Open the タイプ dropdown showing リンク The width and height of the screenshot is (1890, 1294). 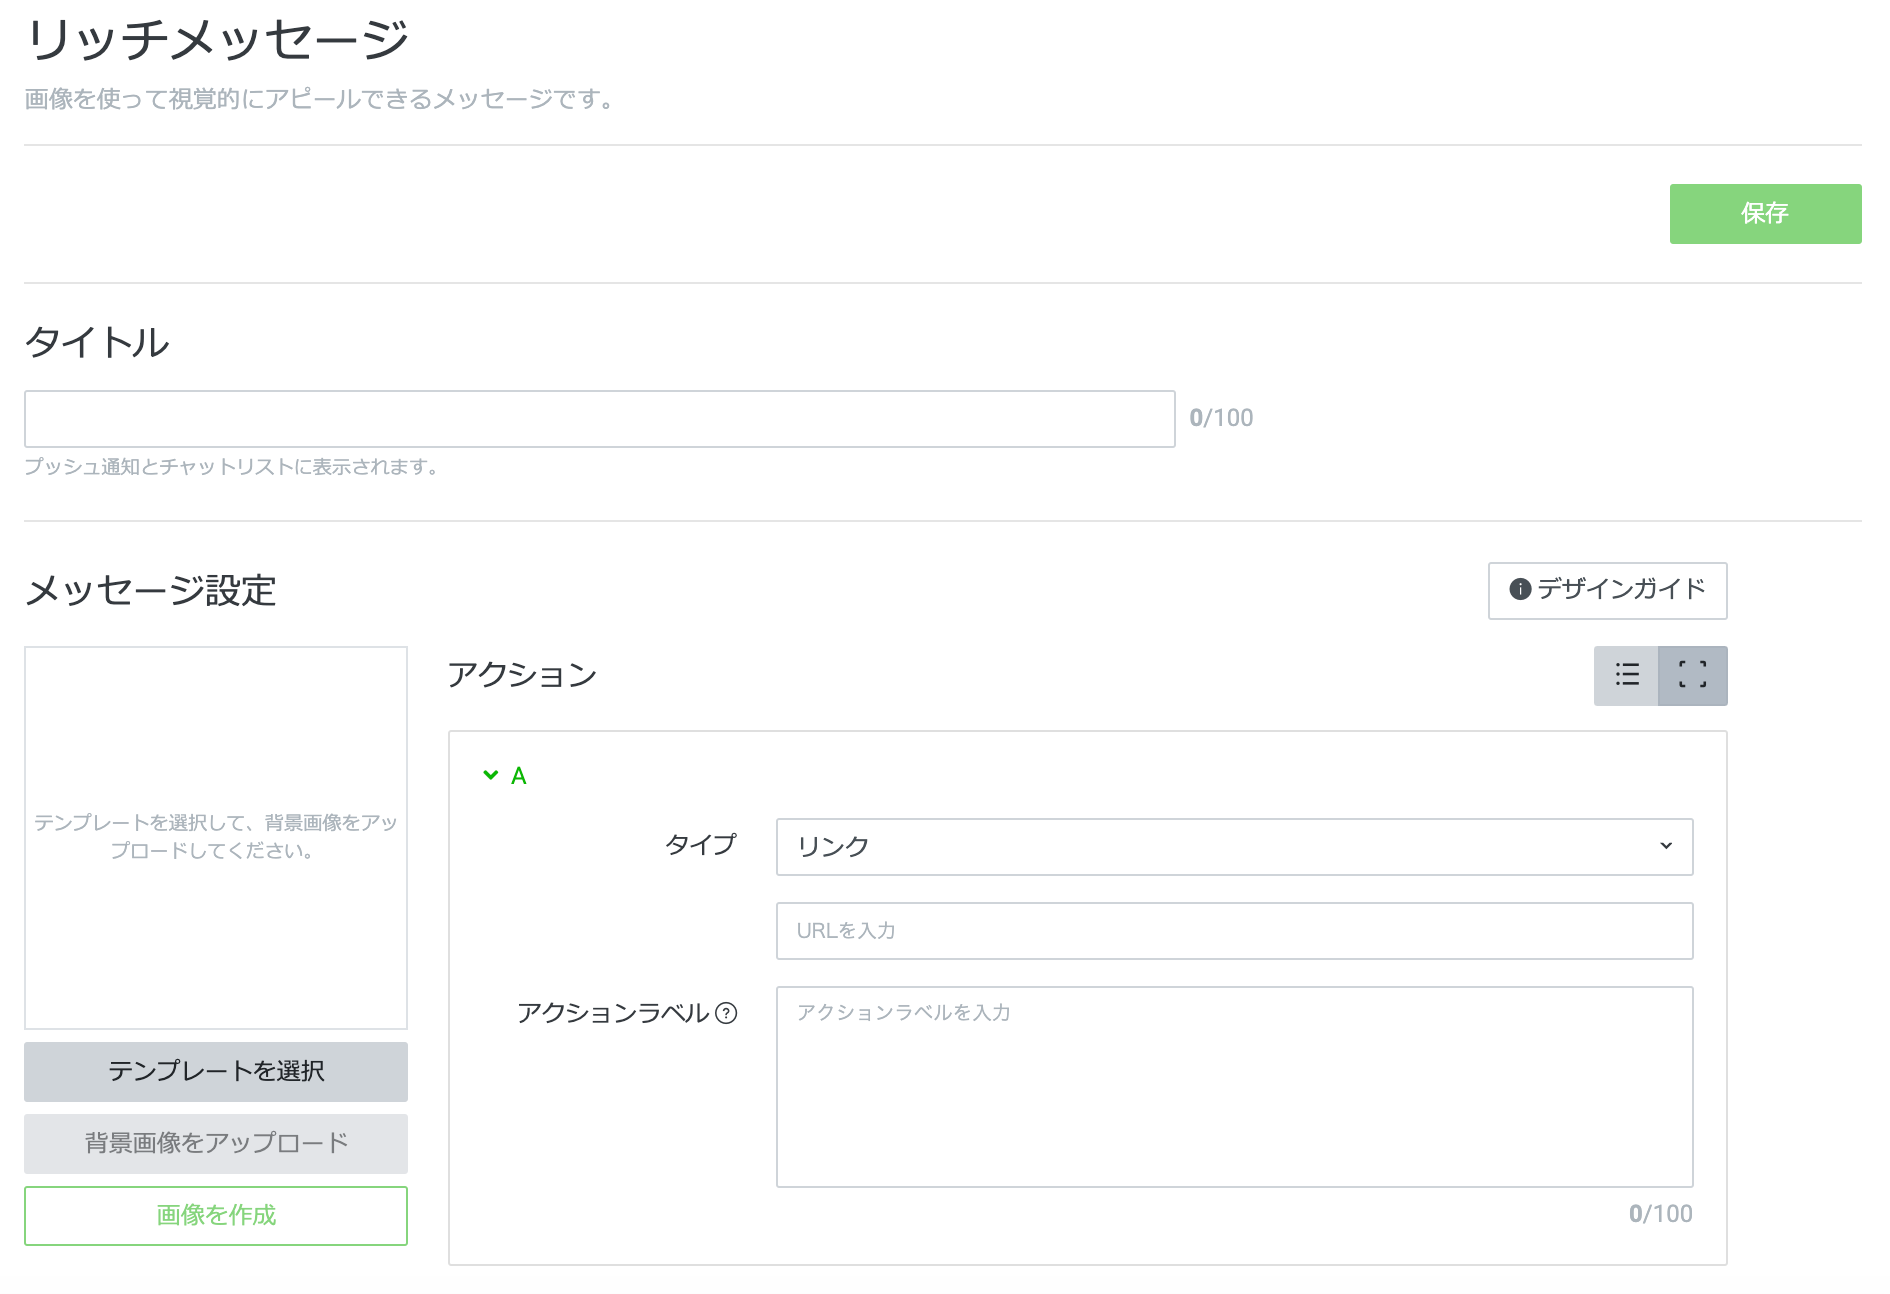pos(1233,847)
